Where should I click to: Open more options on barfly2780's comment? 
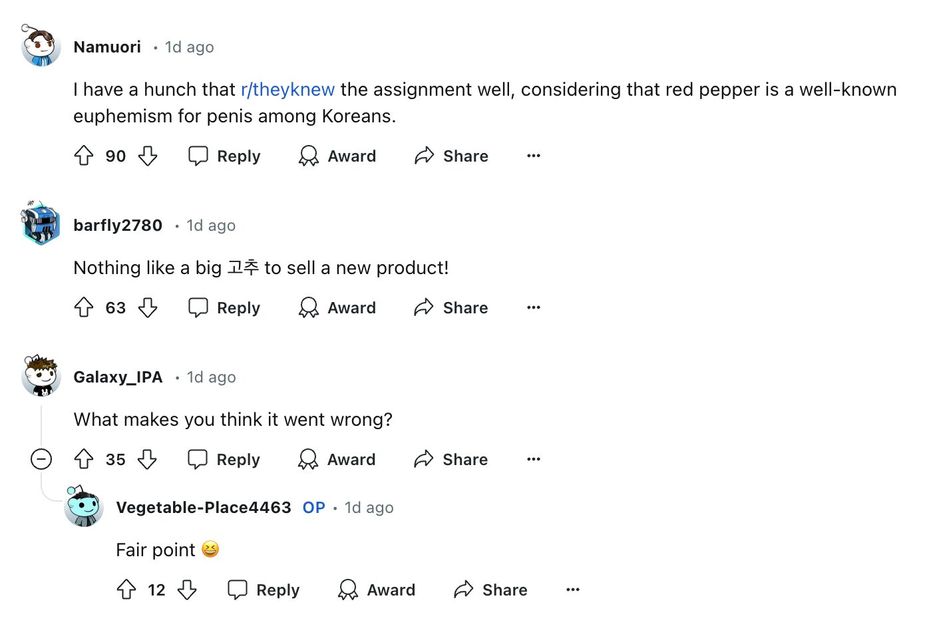pos(533,308)
